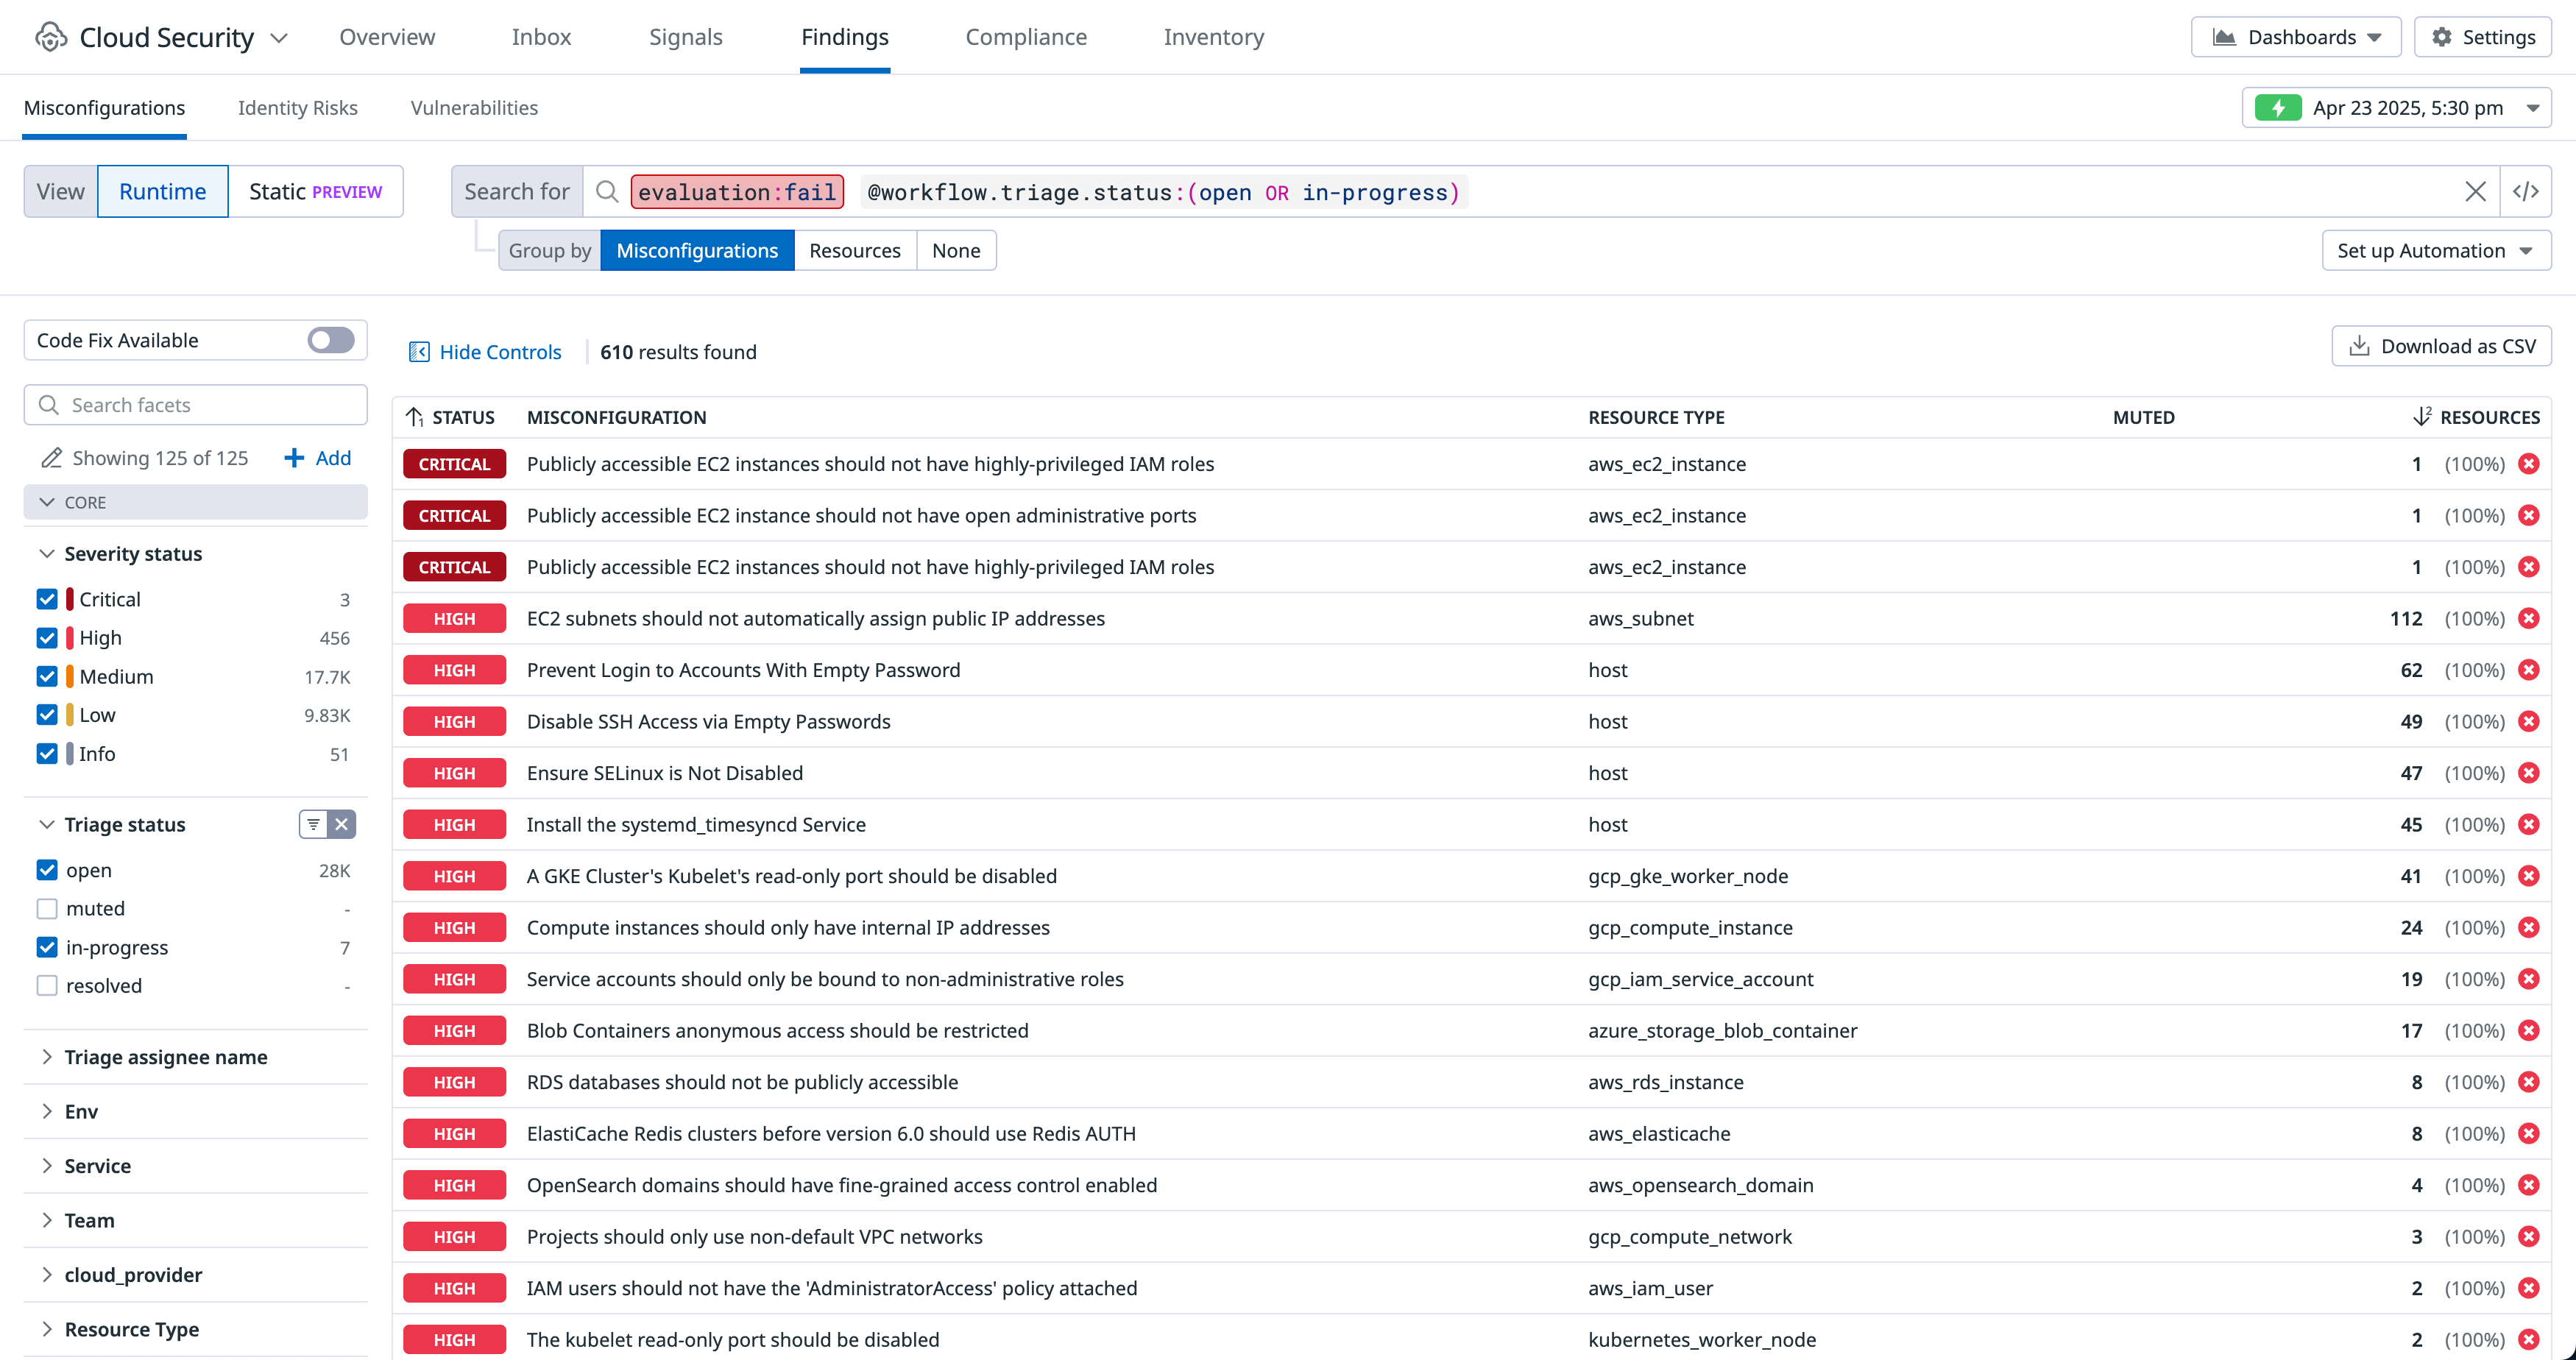
Task: Check the resolved triage status checkbox
Action: tap(47, 985)
